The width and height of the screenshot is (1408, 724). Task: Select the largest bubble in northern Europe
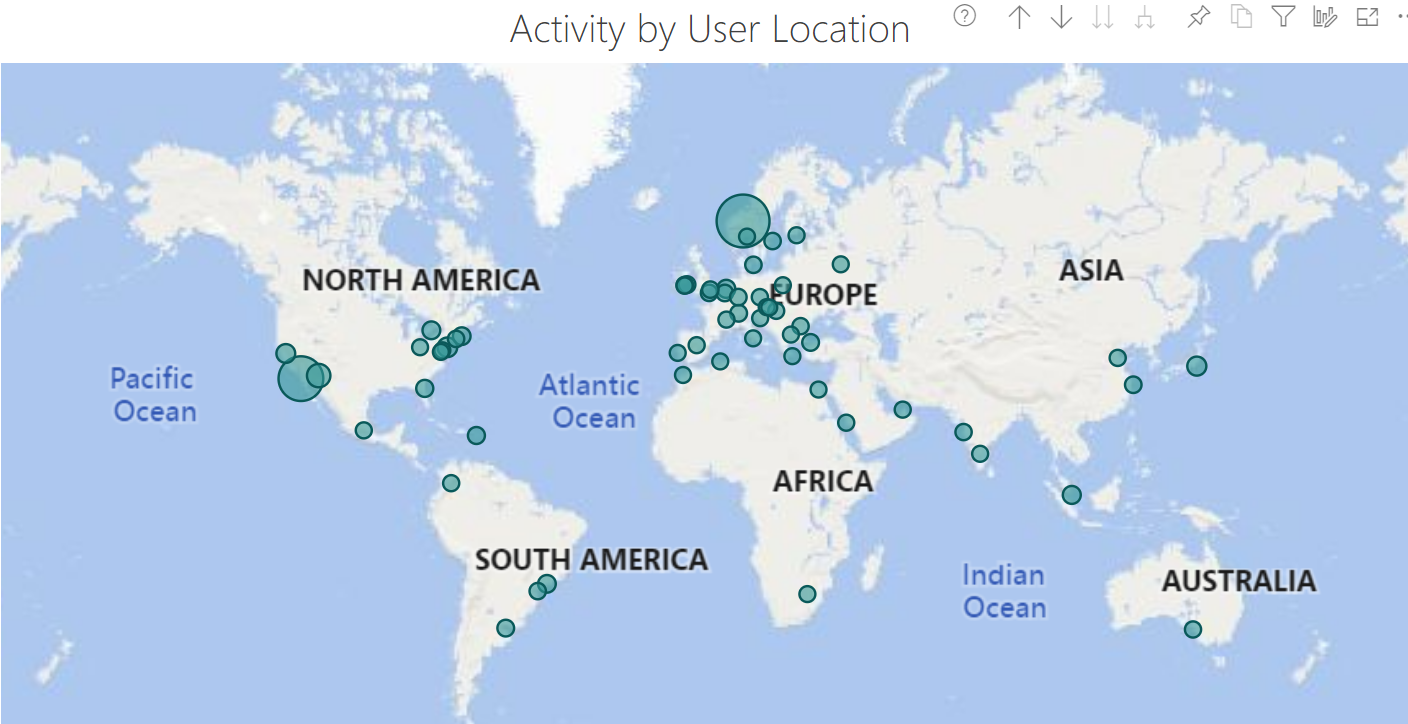pos(742,220)
